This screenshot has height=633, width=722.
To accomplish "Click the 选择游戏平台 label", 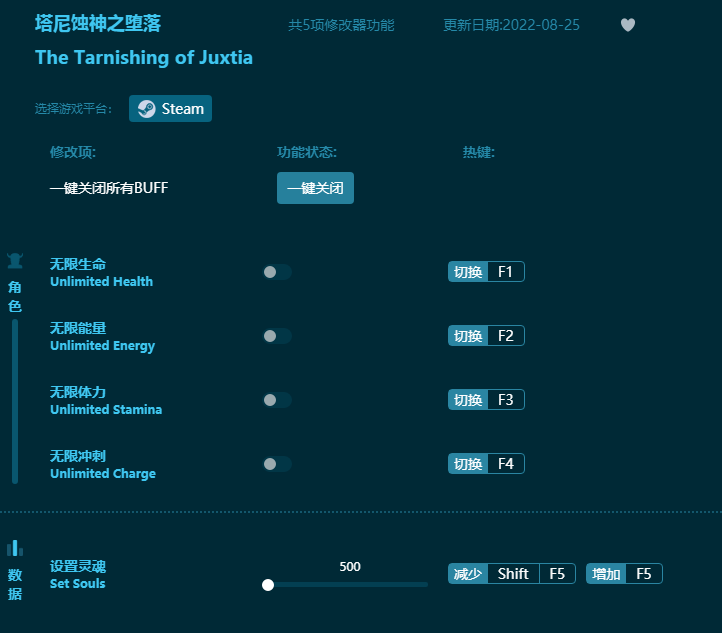I will point(73,109).
